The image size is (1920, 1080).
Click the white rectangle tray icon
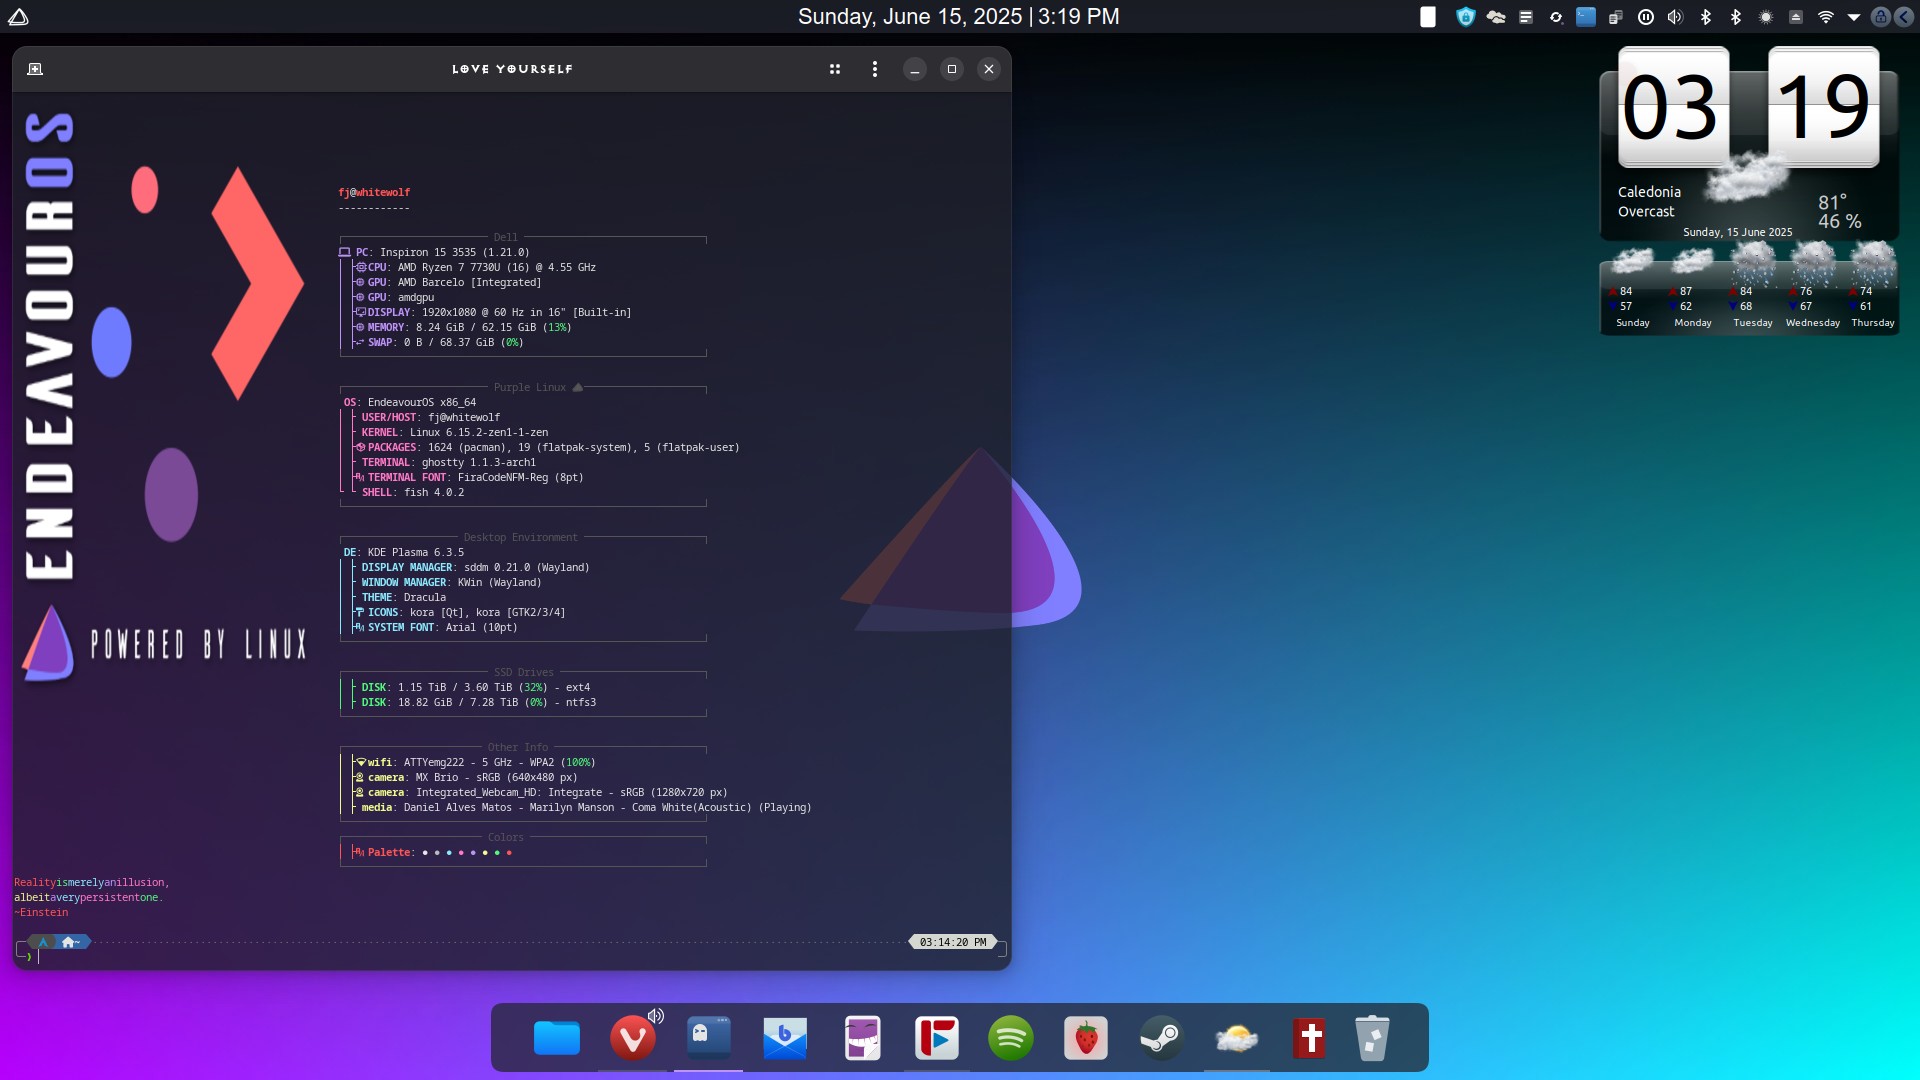point(1428,17)
